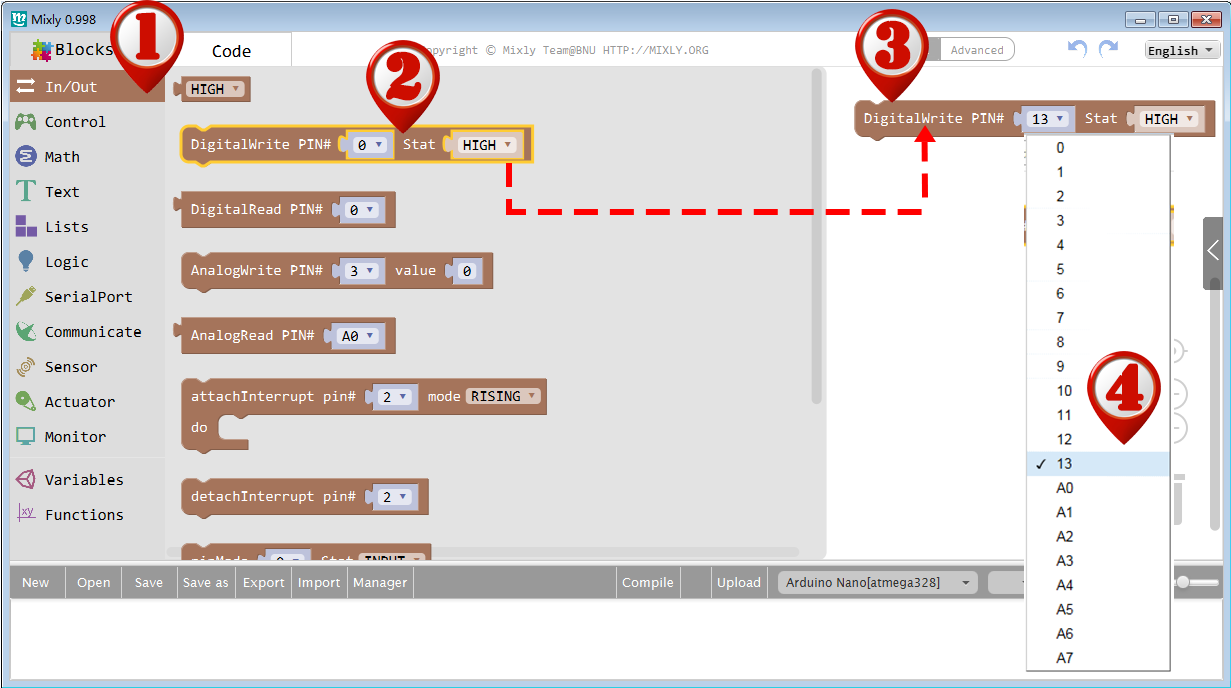Click the Lists category icon
Viewport: 1231px width, 688px height.
pyautogui.click(x=26, y=227)
